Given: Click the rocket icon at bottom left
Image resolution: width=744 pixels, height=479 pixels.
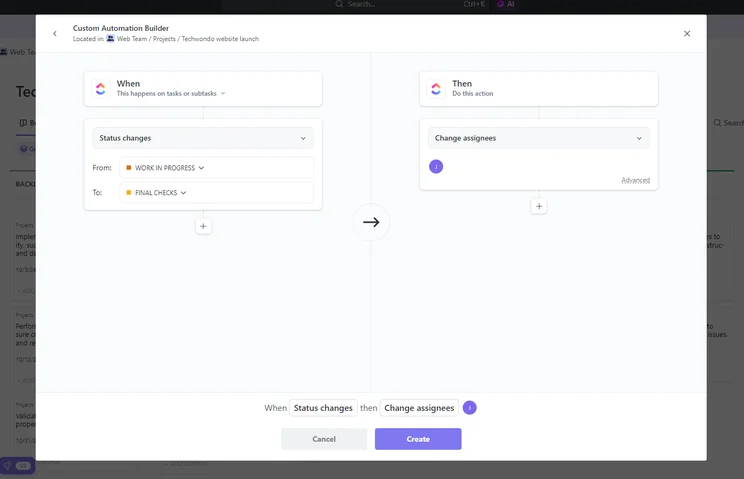Looking at the screenshot, I should click(8, 466).
